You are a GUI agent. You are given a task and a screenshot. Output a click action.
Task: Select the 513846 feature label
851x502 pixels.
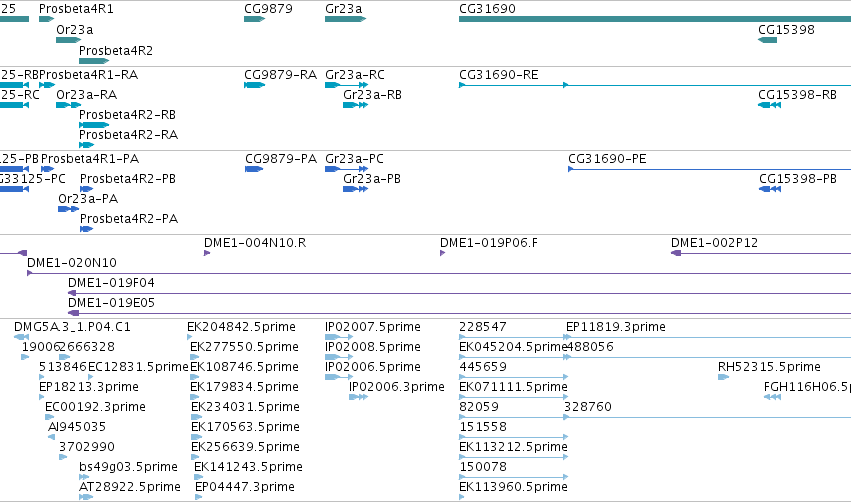[63, 367]
